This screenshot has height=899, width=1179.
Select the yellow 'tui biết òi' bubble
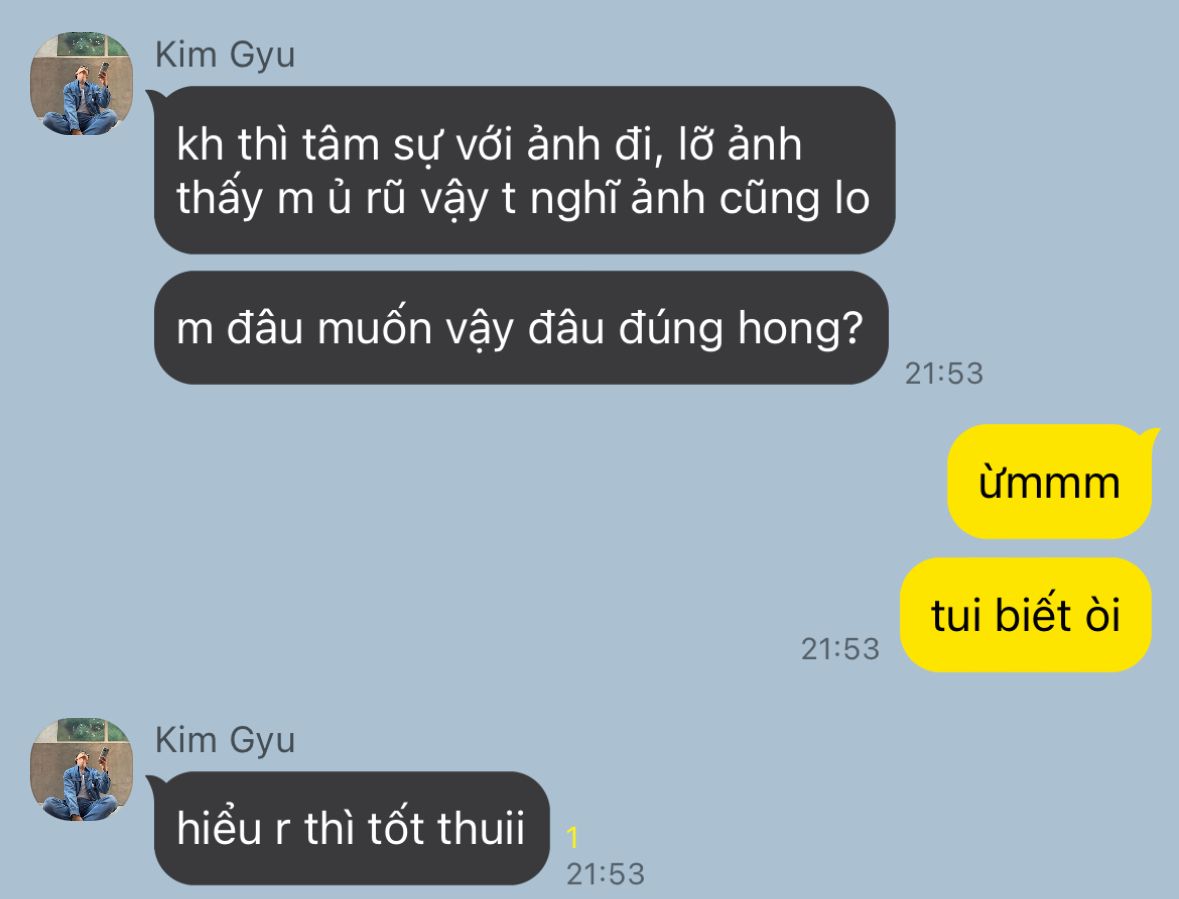click(x=1026, y=615)
